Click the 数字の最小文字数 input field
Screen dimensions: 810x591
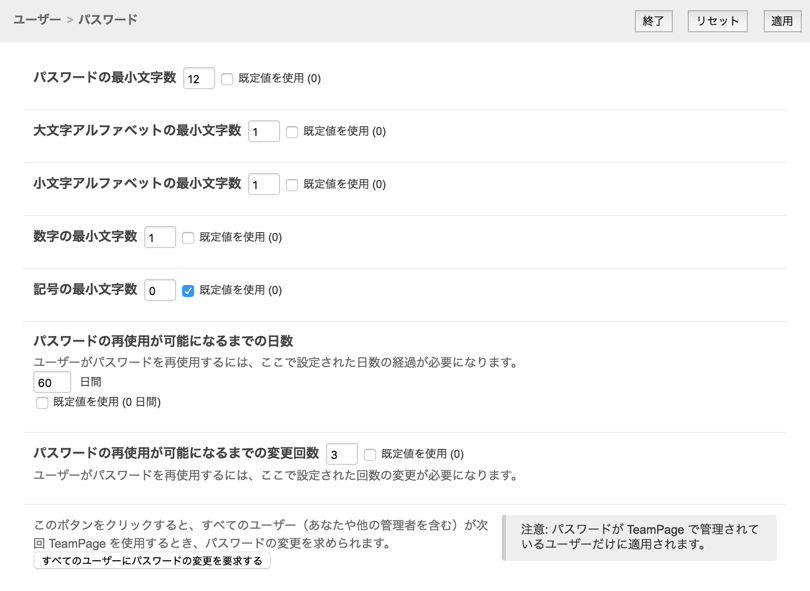160,237
